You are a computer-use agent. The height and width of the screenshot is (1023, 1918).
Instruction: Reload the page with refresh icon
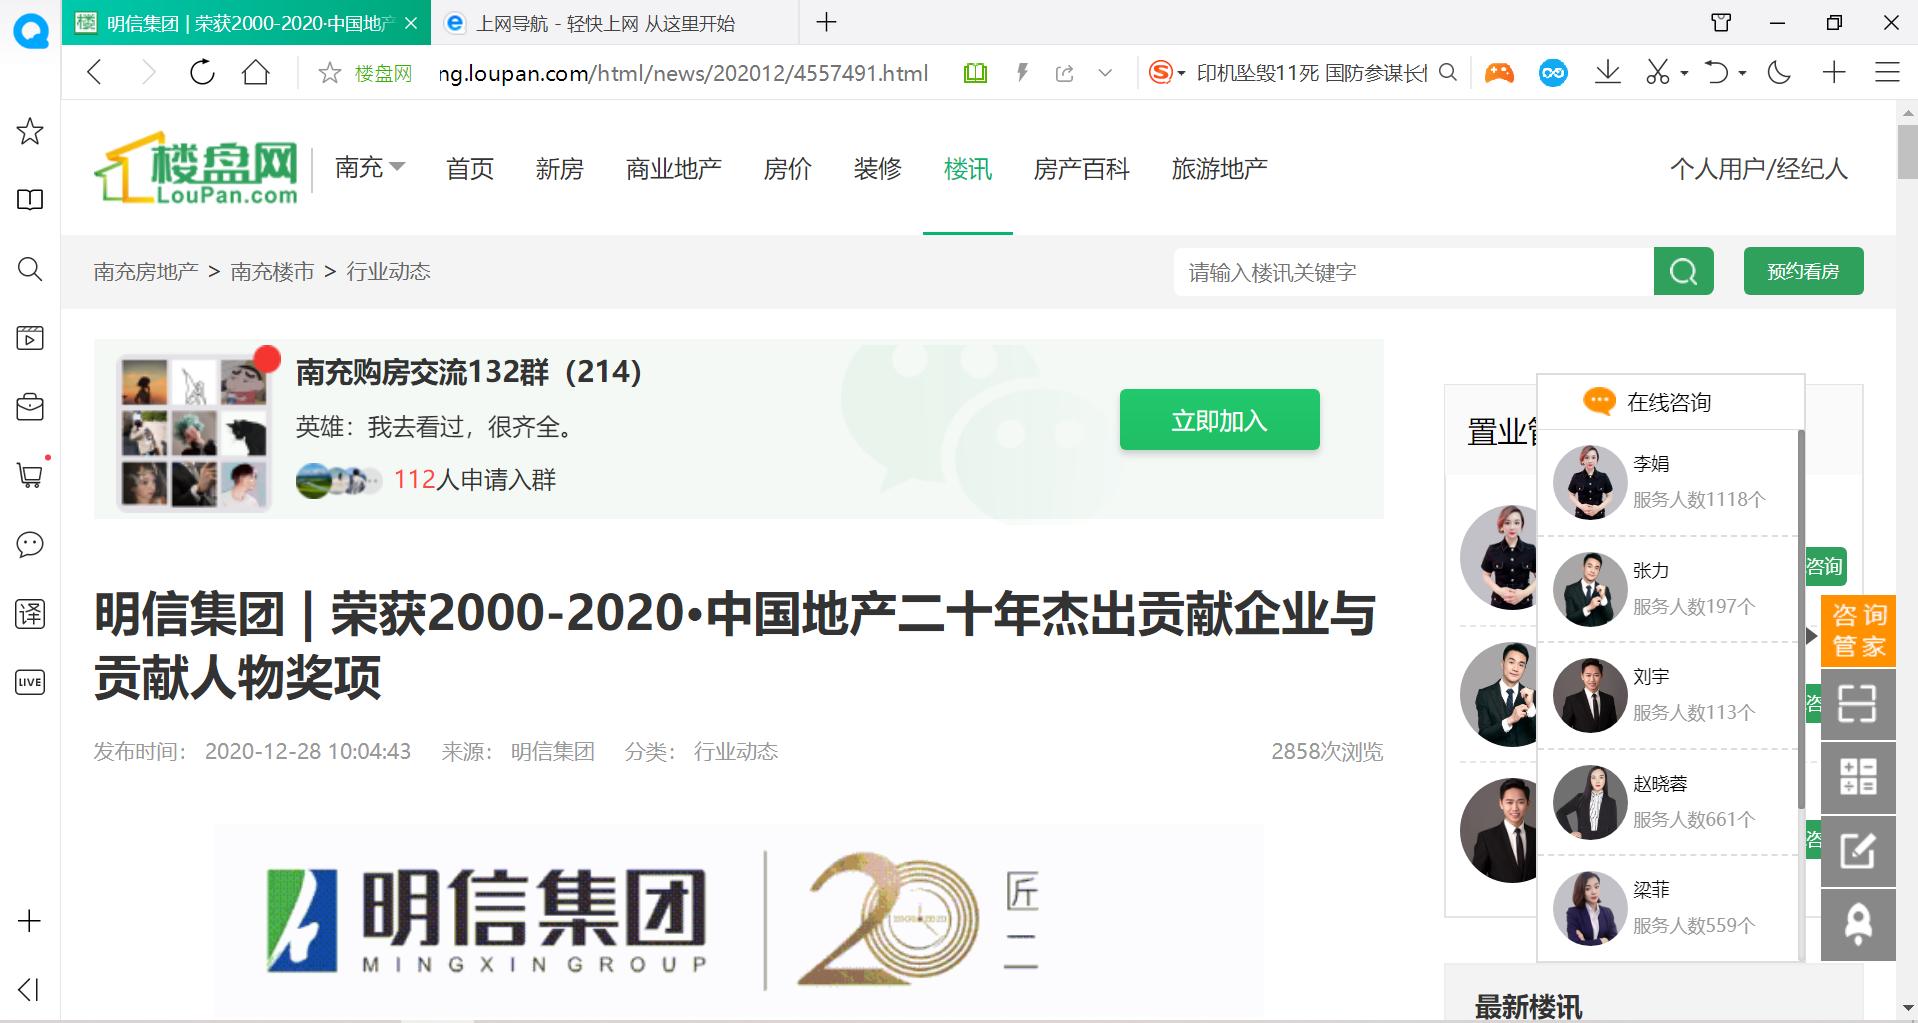[x=202, y=72]
